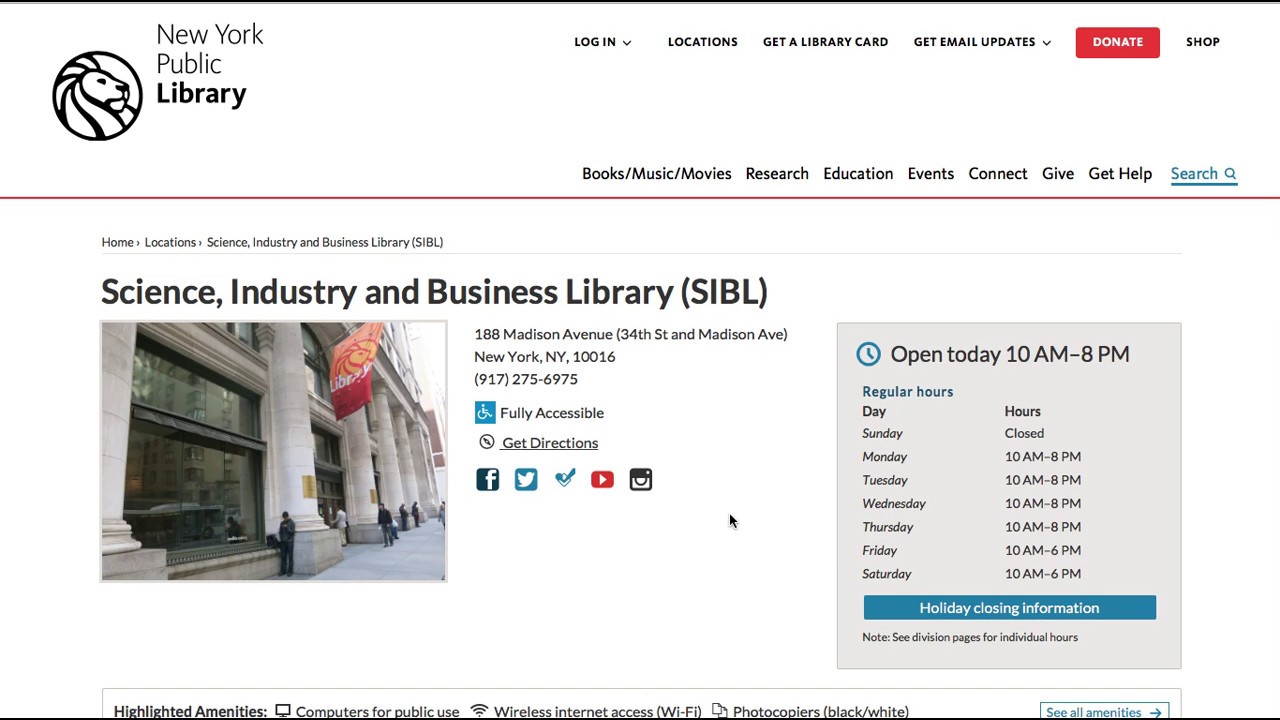Click the wheelchair accessibility icon
This screenshot has height=720, width=1280.
pyautogui.click(x=485, y=412)
